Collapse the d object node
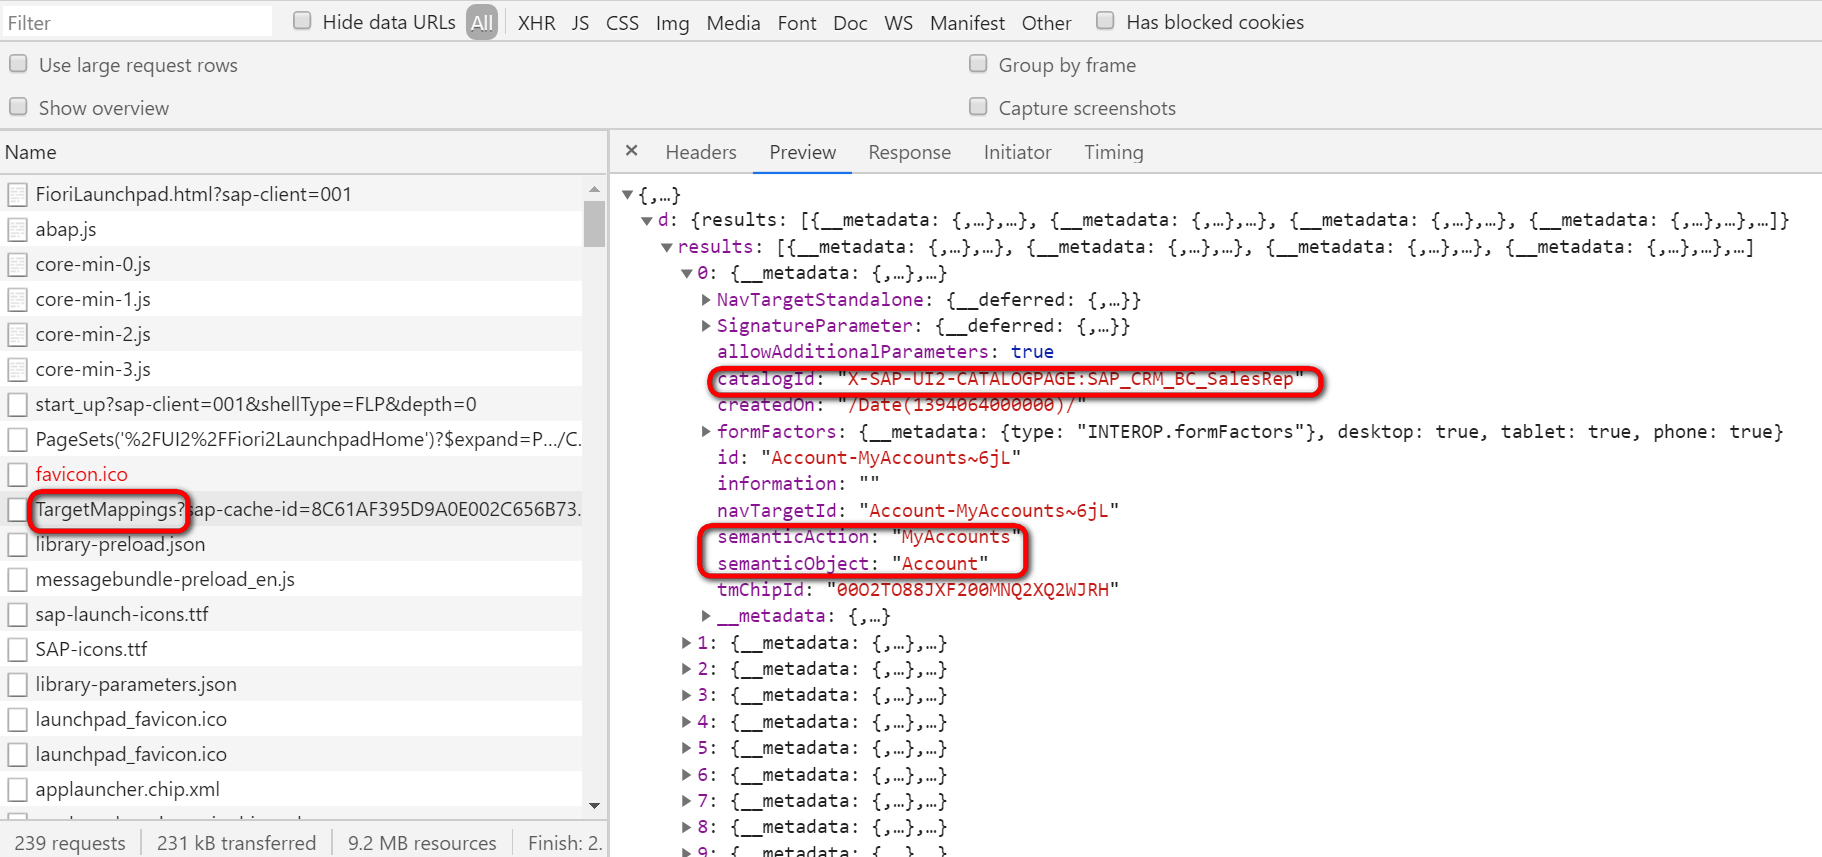Screen dimensions: 1822x857 click(x=647, y=221)
